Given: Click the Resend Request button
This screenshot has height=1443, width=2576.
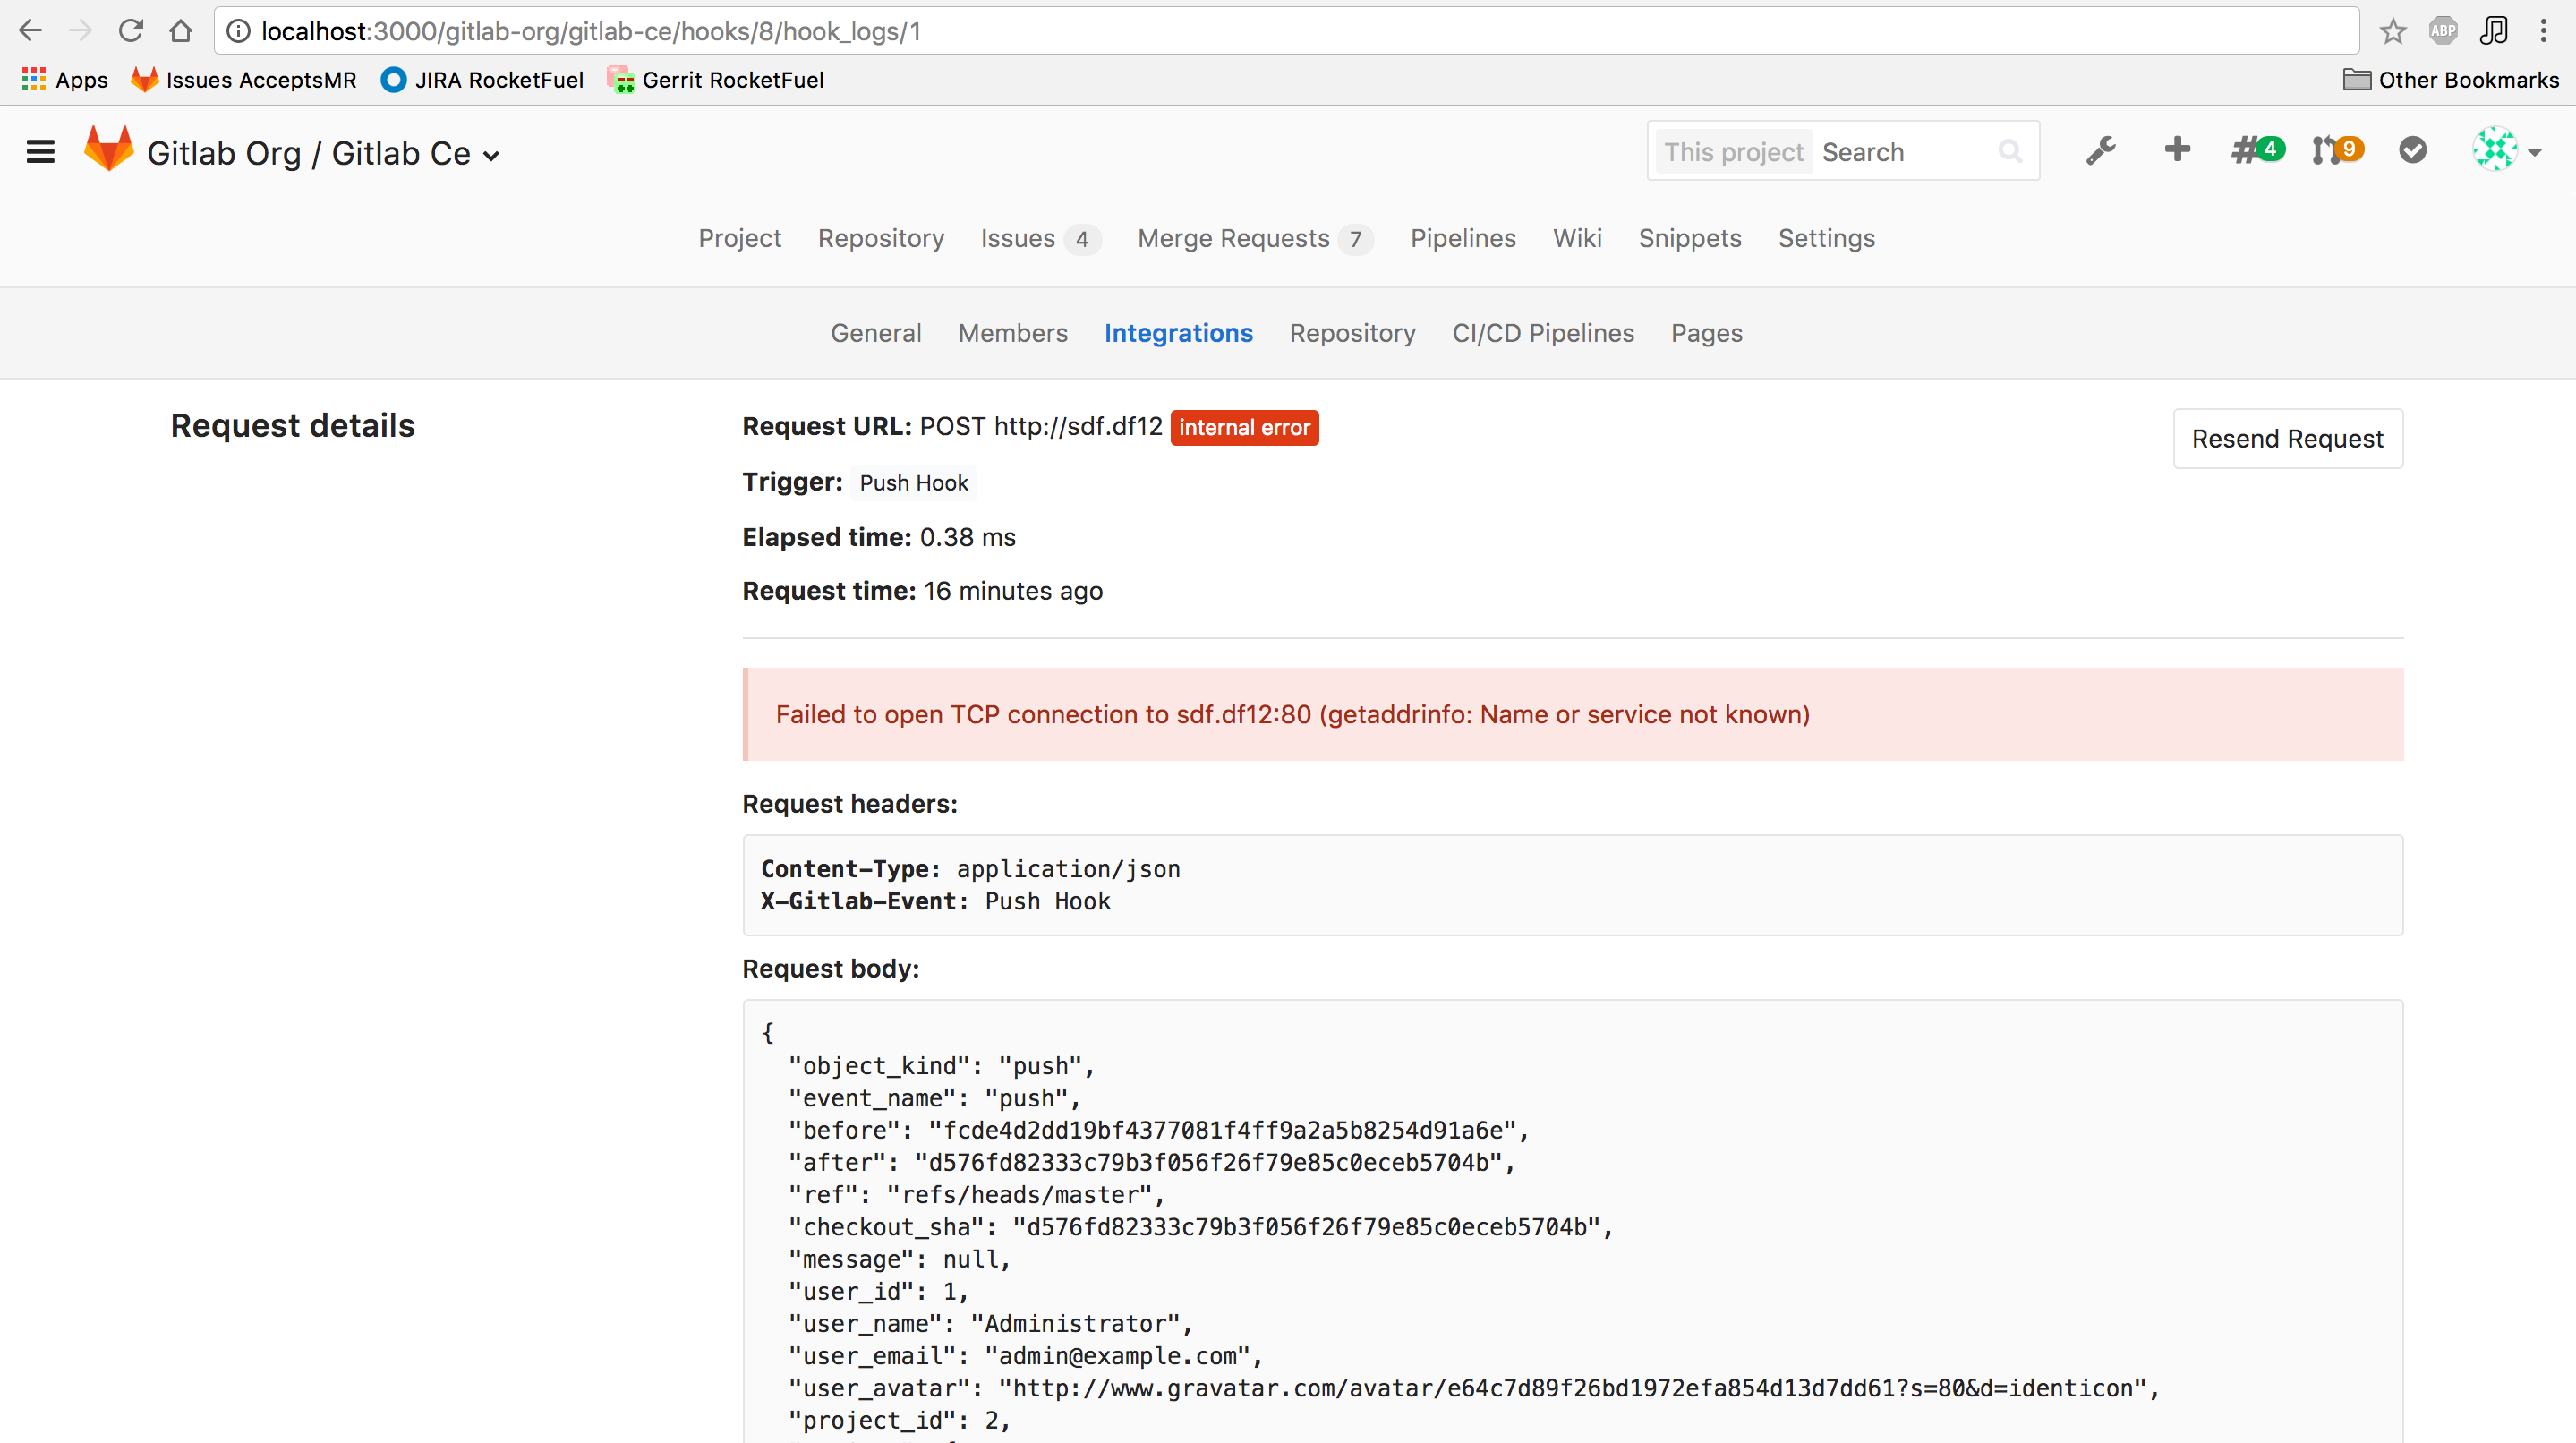Looking at the screenshot, I should [x=2287, y=439].
